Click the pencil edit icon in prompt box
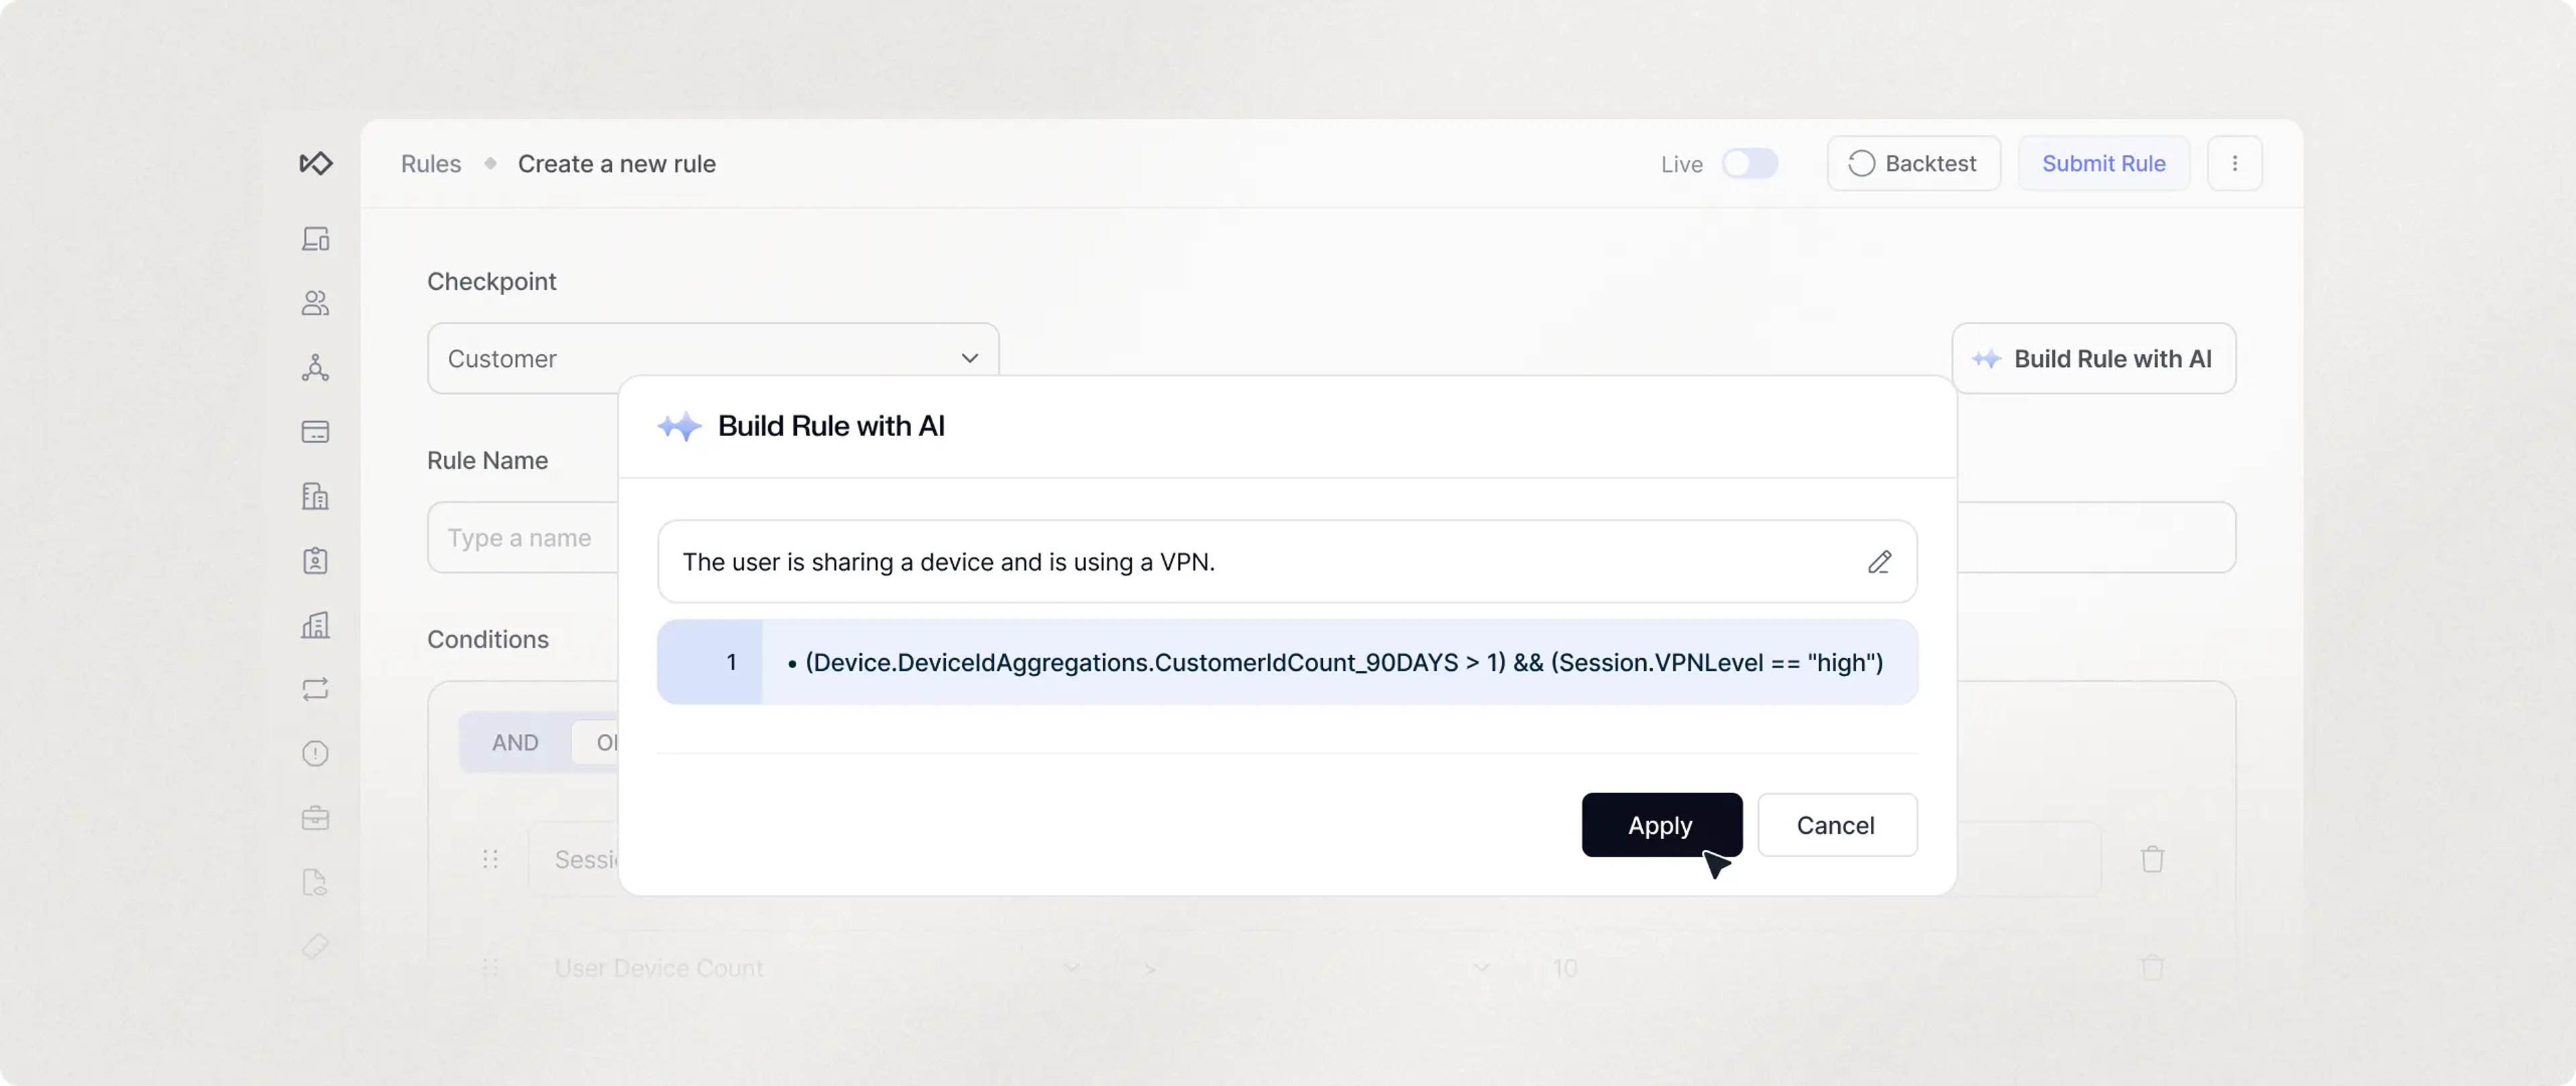The image size is (2576, 1086). click(x=1879, y=562)
